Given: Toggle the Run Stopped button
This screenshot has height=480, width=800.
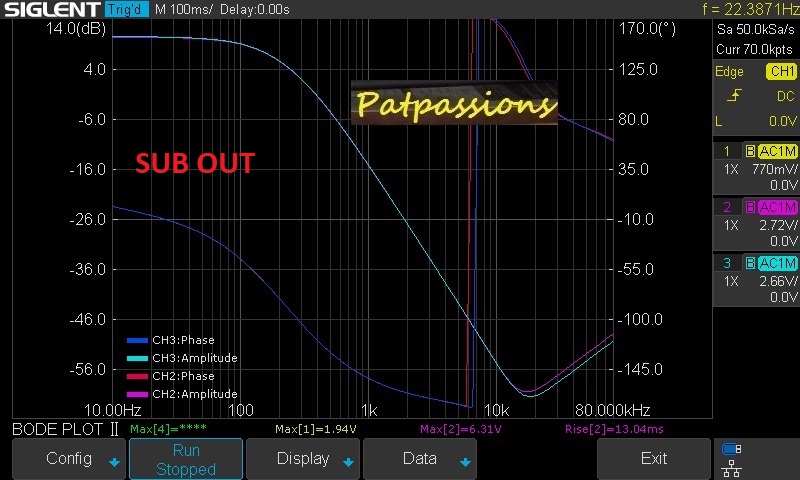Looking at the screenshot, I should [186, 459].
